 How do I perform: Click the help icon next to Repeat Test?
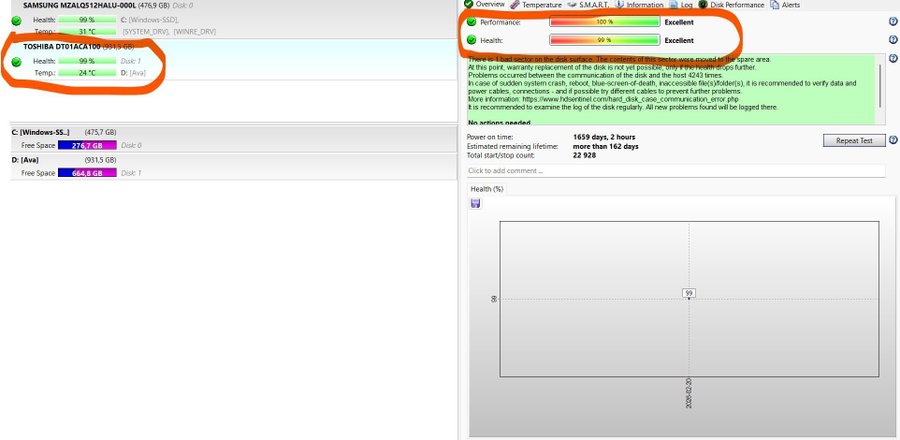pos(891,141)
